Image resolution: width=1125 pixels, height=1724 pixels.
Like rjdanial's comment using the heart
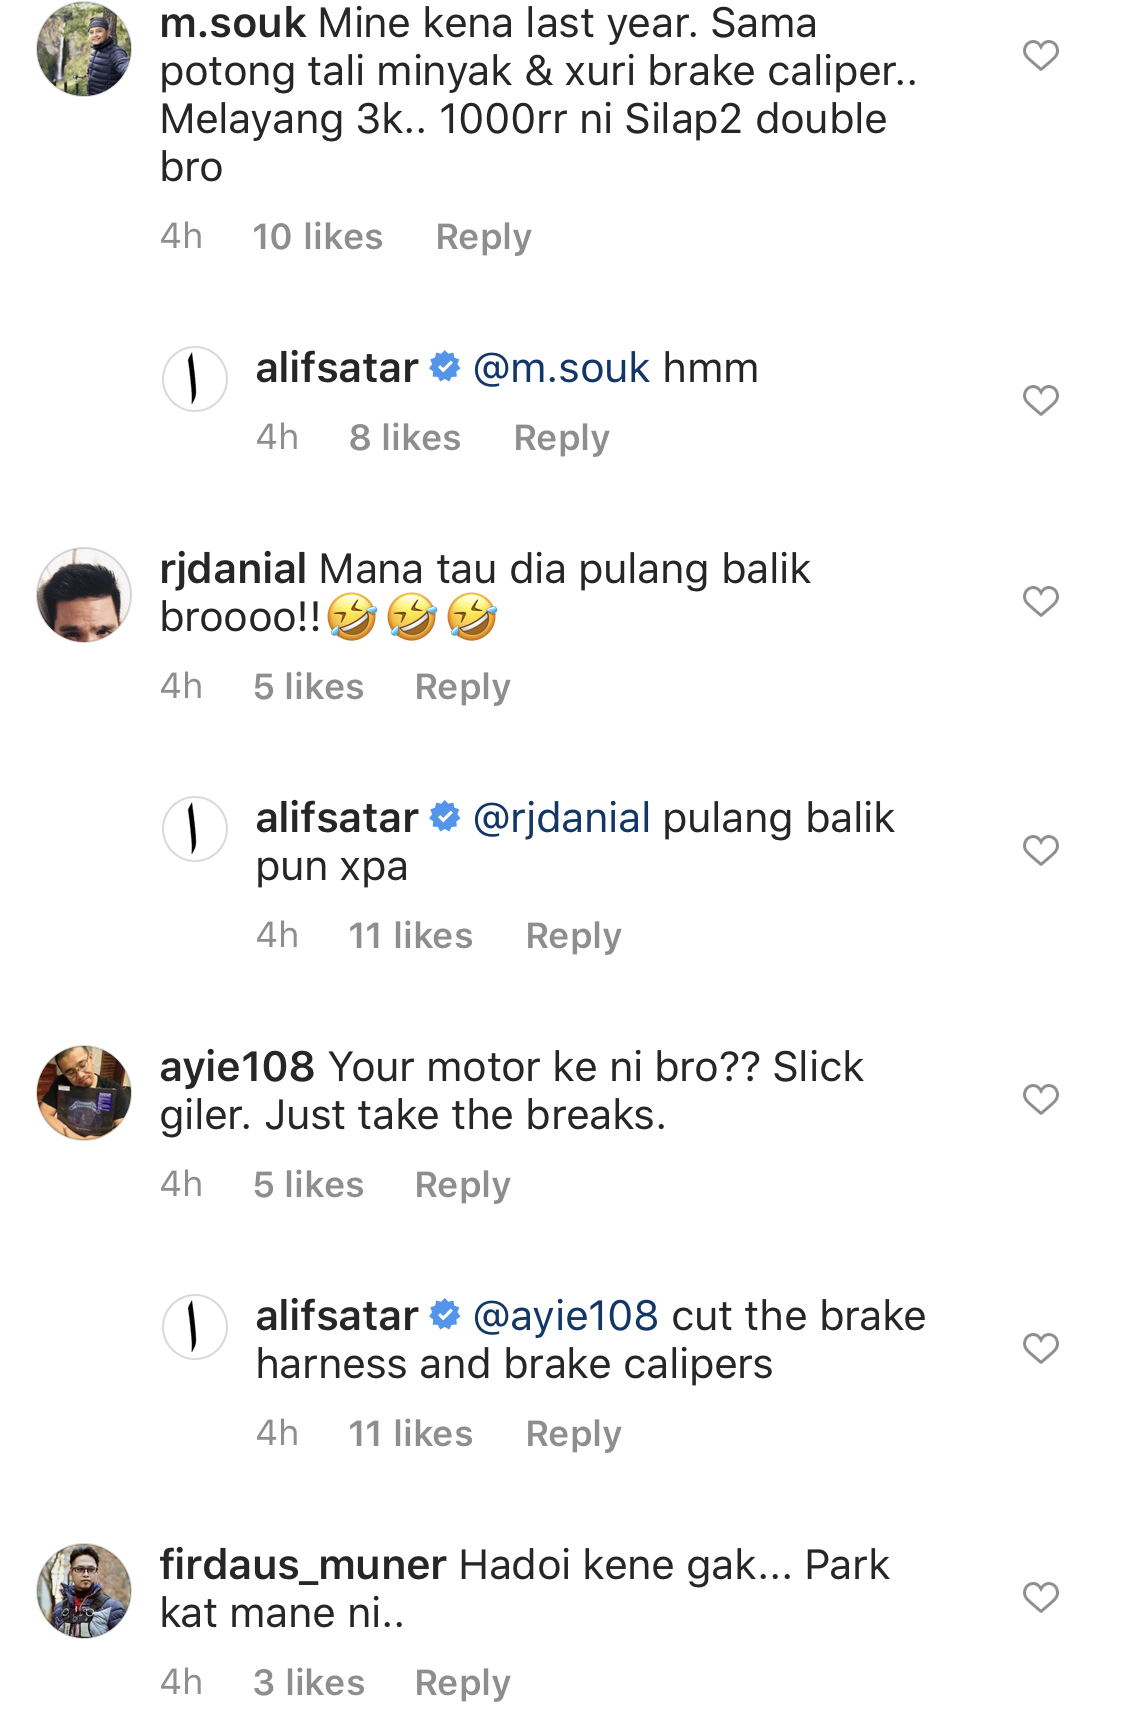click(x=1040, y=601)
